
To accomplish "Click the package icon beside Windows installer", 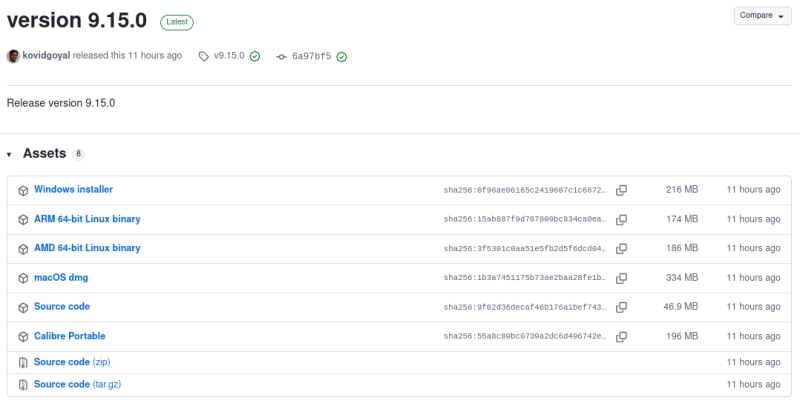I will (23, 191).
